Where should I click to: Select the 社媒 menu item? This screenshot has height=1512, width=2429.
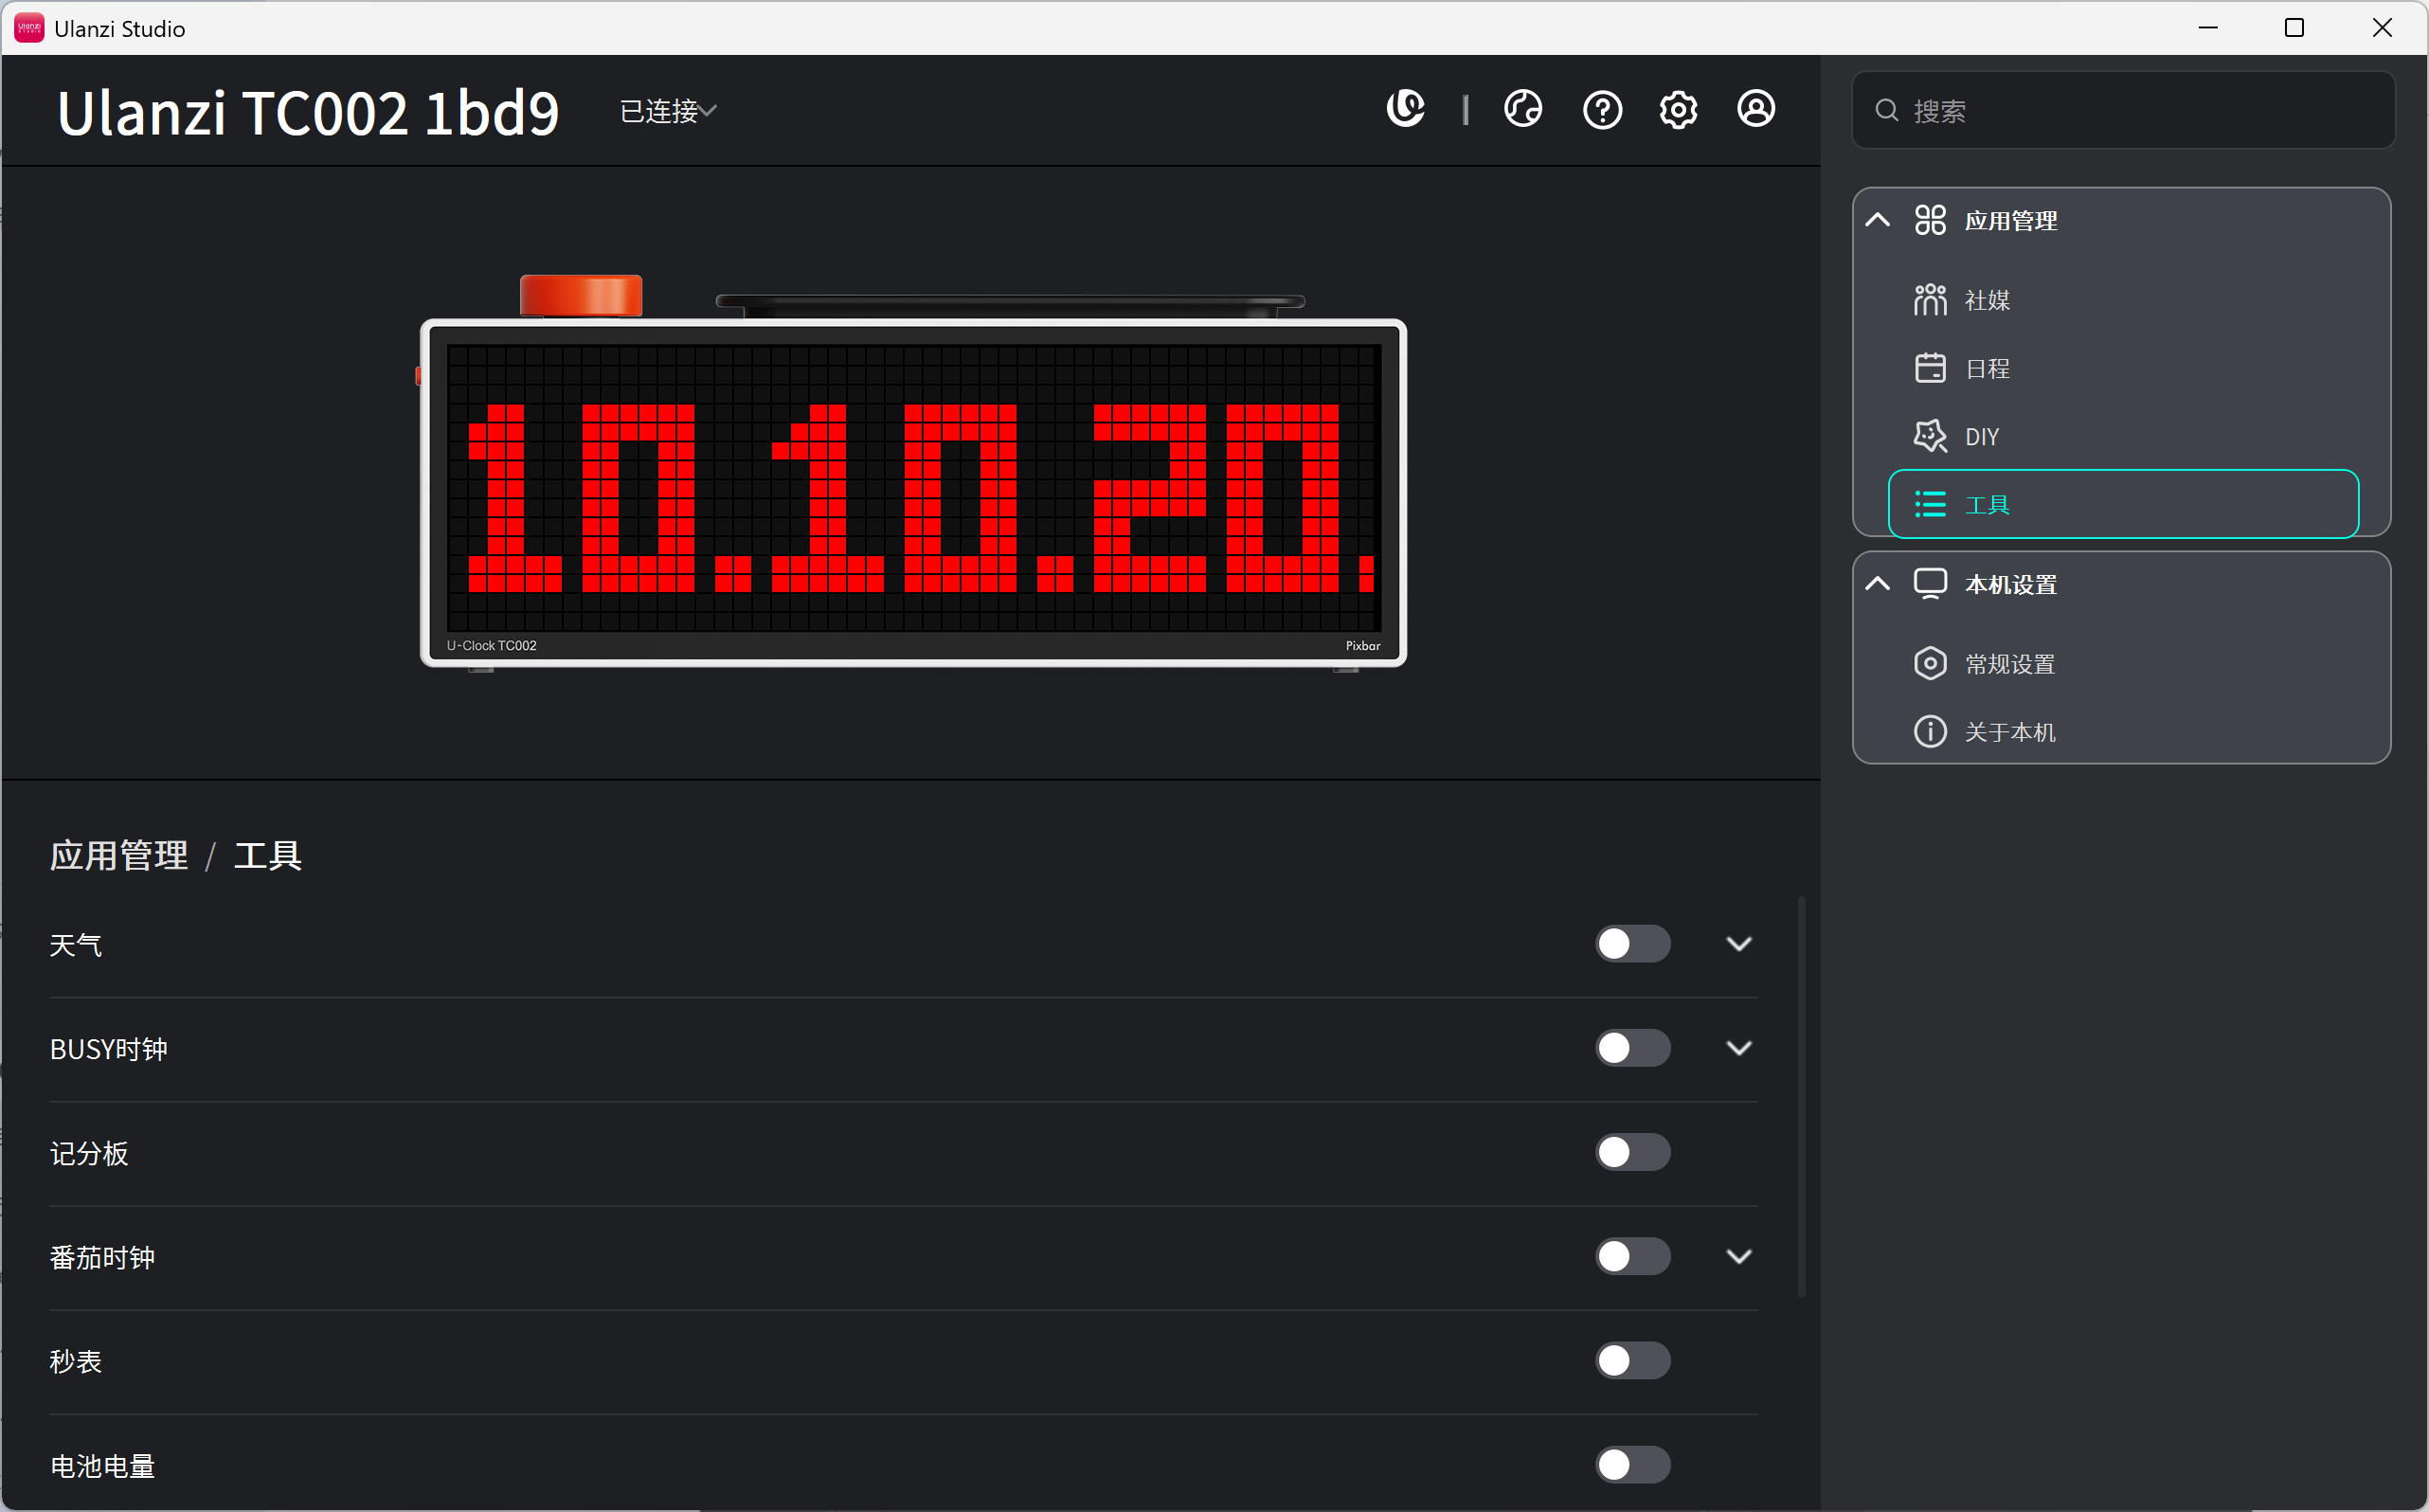[2122, 300]
